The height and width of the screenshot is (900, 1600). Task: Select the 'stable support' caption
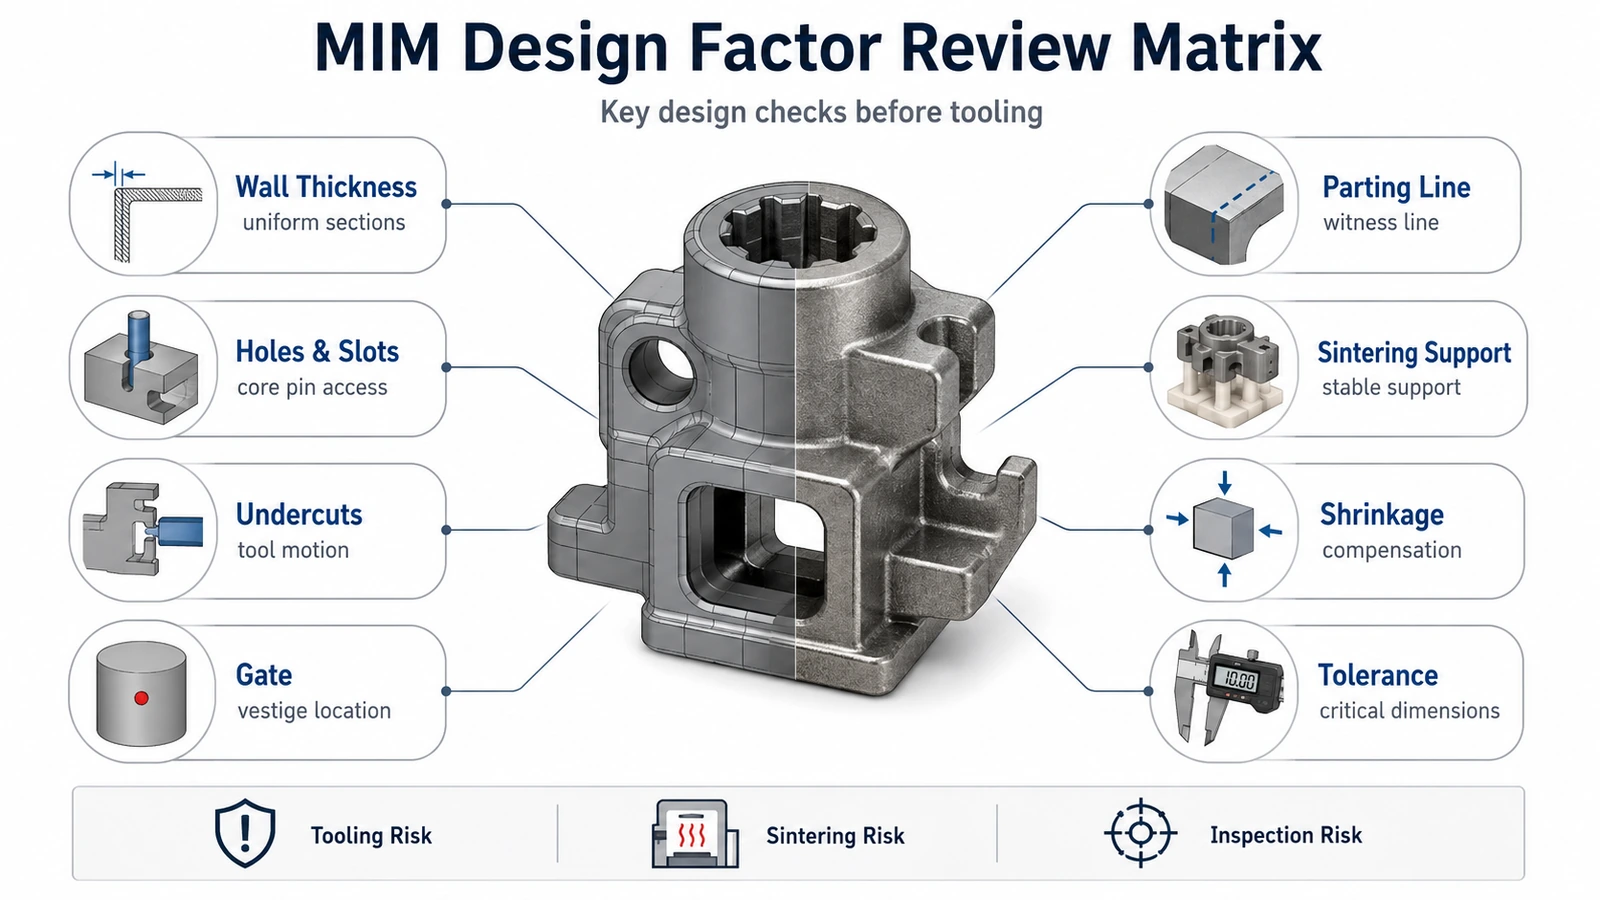1391,387
